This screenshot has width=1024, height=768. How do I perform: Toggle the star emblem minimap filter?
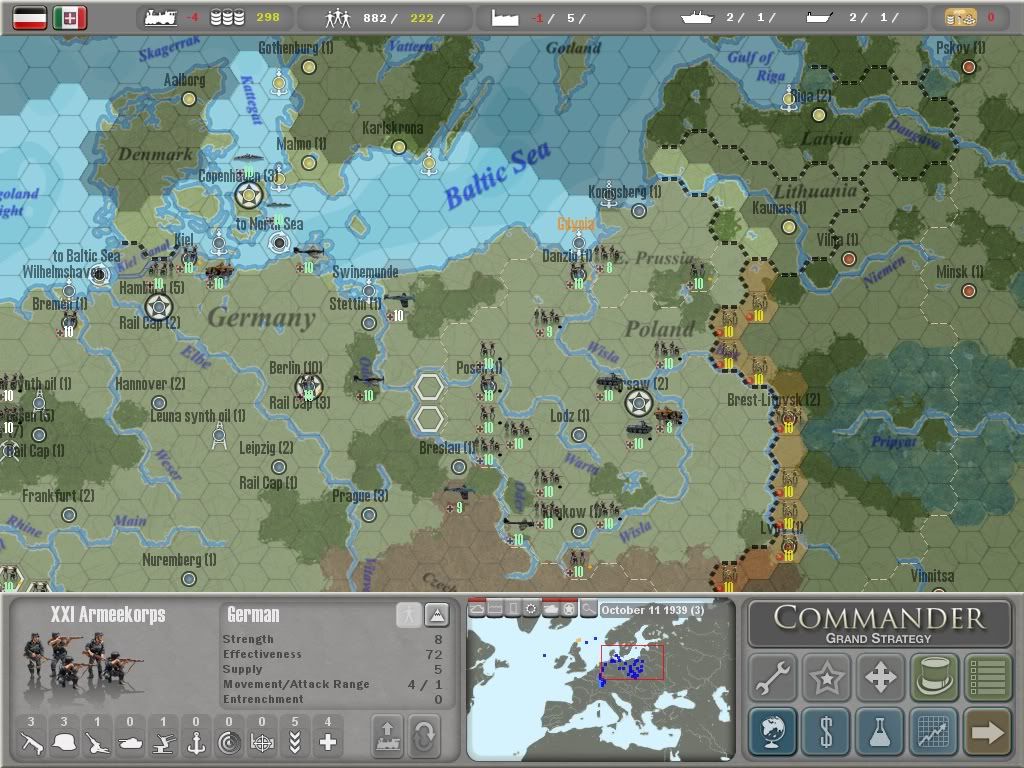[x=569, y=609]
